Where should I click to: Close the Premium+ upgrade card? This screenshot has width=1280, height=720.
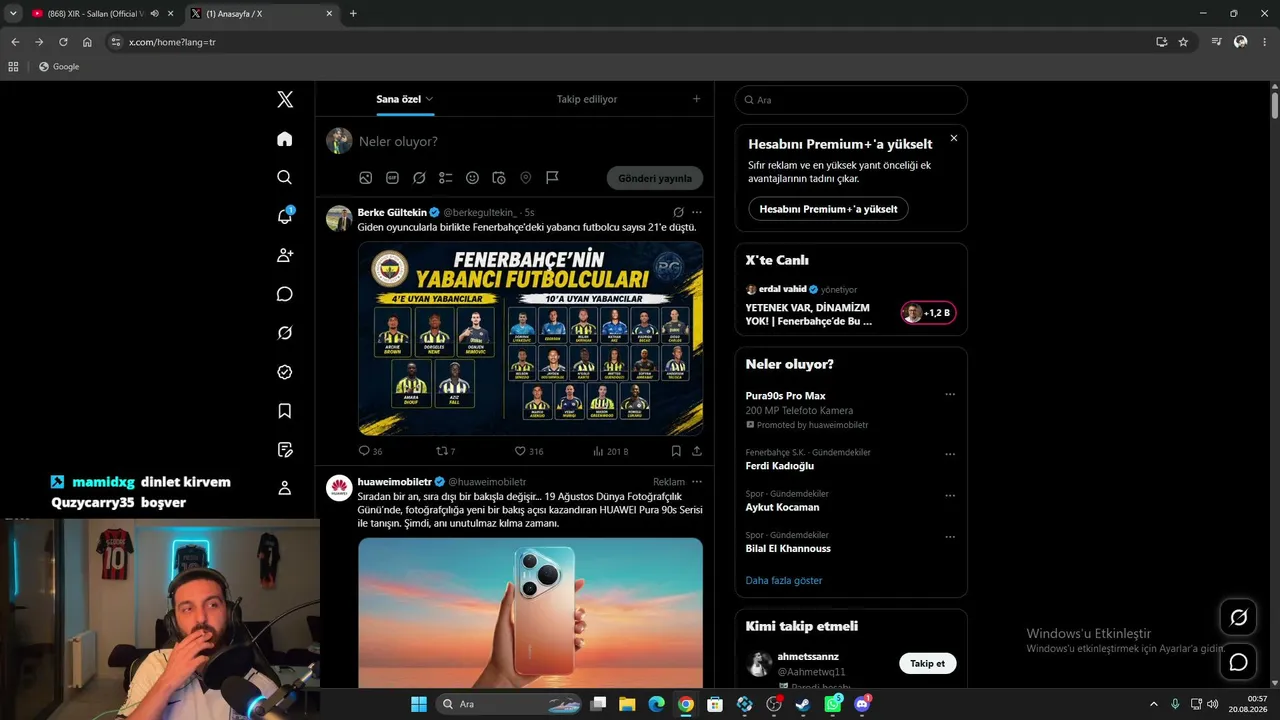coord(954,138)
